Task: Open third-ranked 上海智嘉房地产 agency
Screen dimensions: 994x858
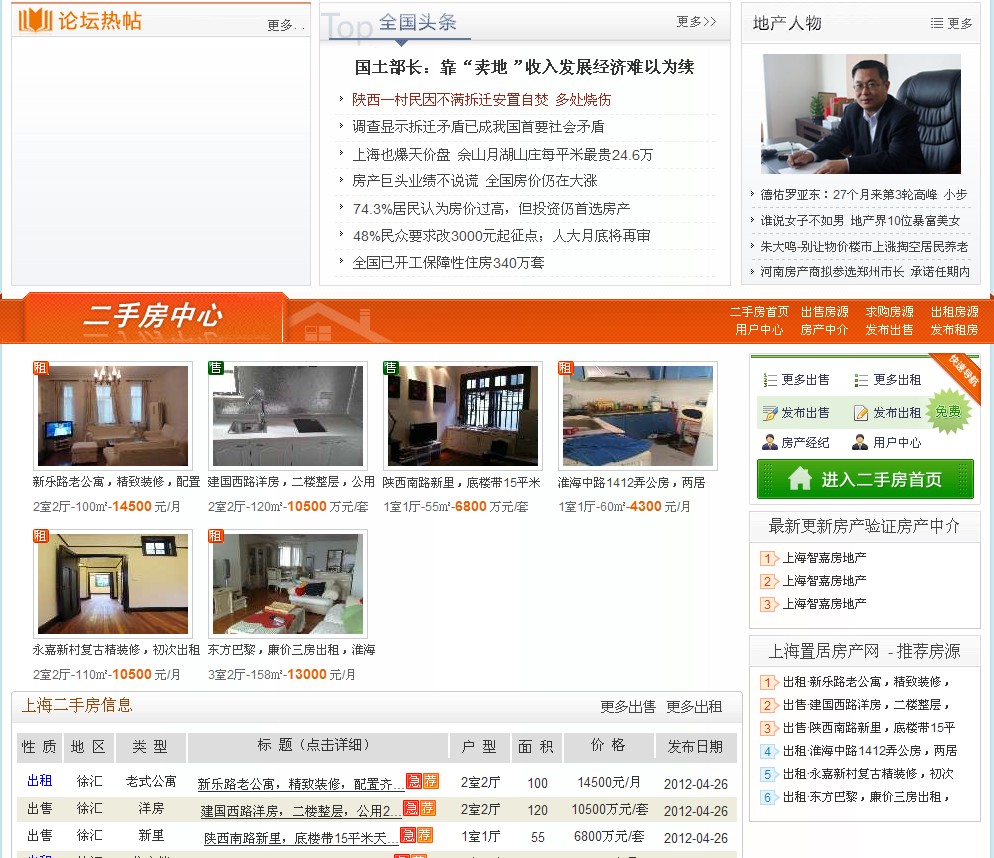Action: 824,604
